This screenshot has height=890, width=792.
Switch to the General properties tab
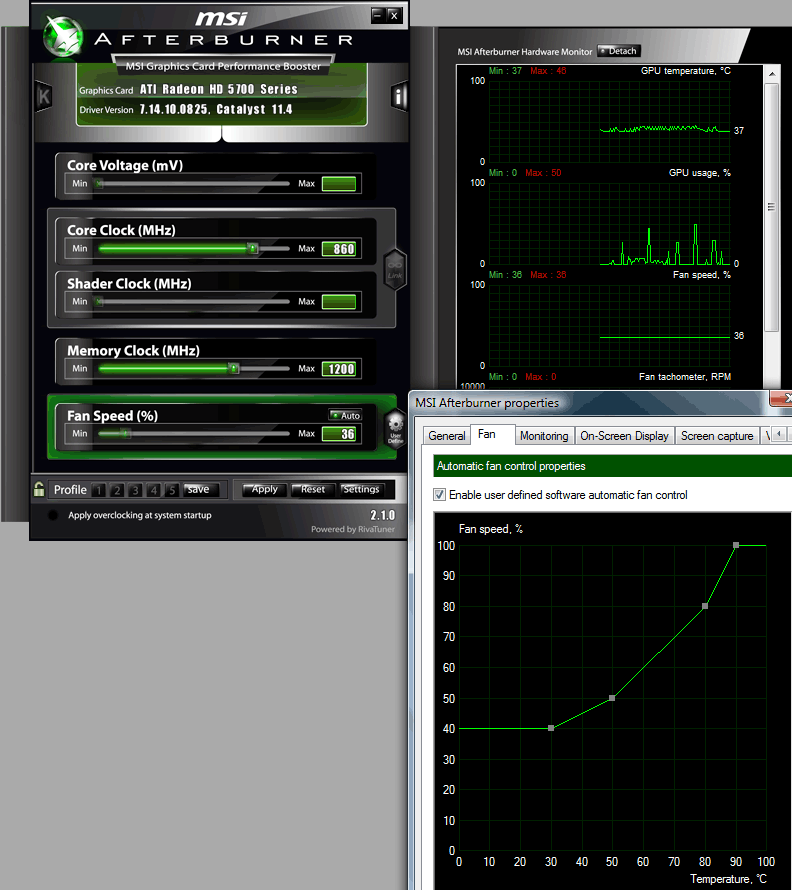coord(447,436)
